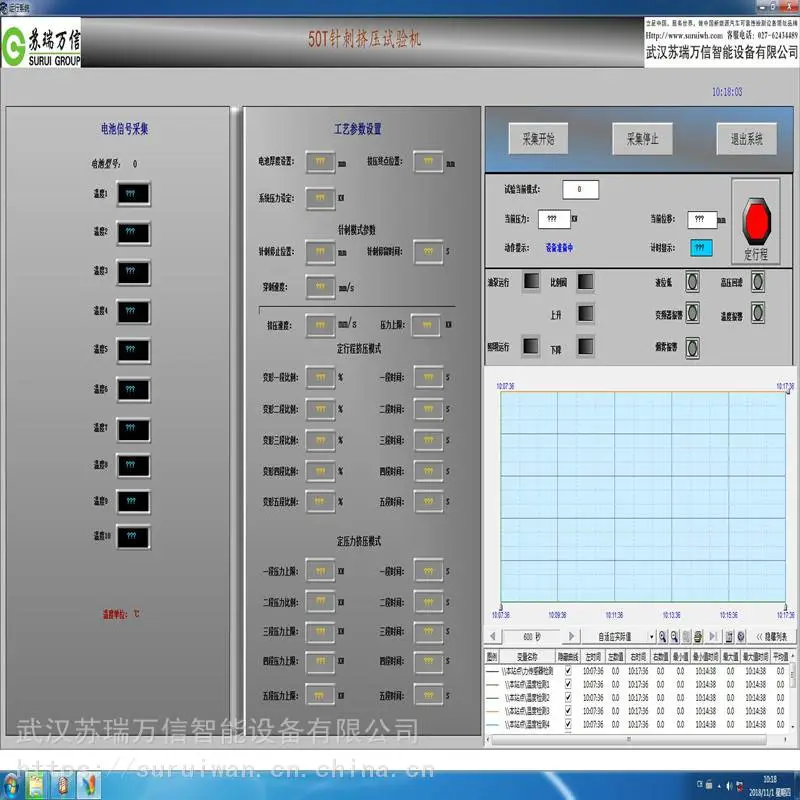Click the 变频器报警 indicator lamp
The height and width of the screenshot is (800, 800).
[x=692, y=313]
